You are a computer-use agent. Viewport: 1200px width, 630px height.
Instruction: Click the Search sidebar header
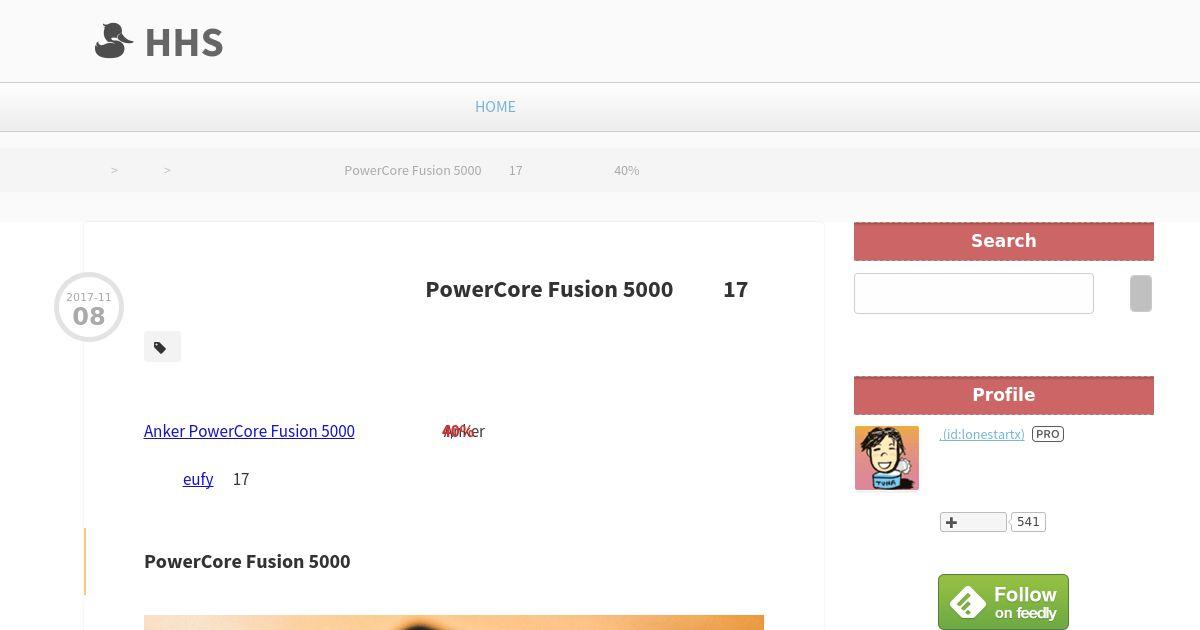(x=1004, y=241)
